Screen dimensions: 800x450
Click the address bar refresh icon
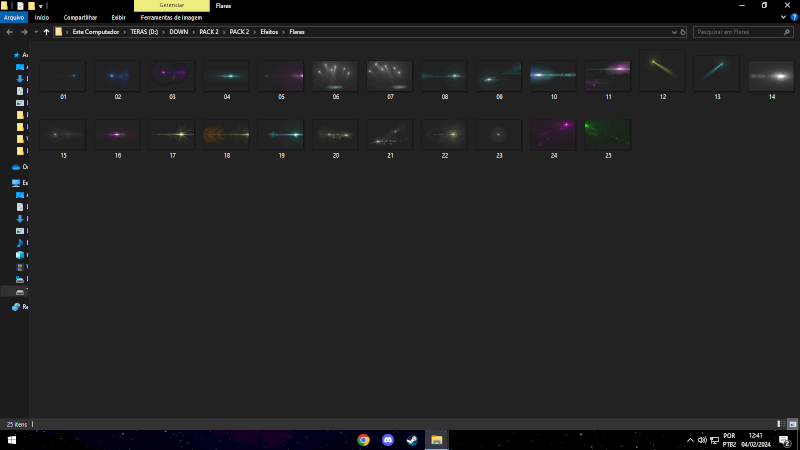point(684,32)
